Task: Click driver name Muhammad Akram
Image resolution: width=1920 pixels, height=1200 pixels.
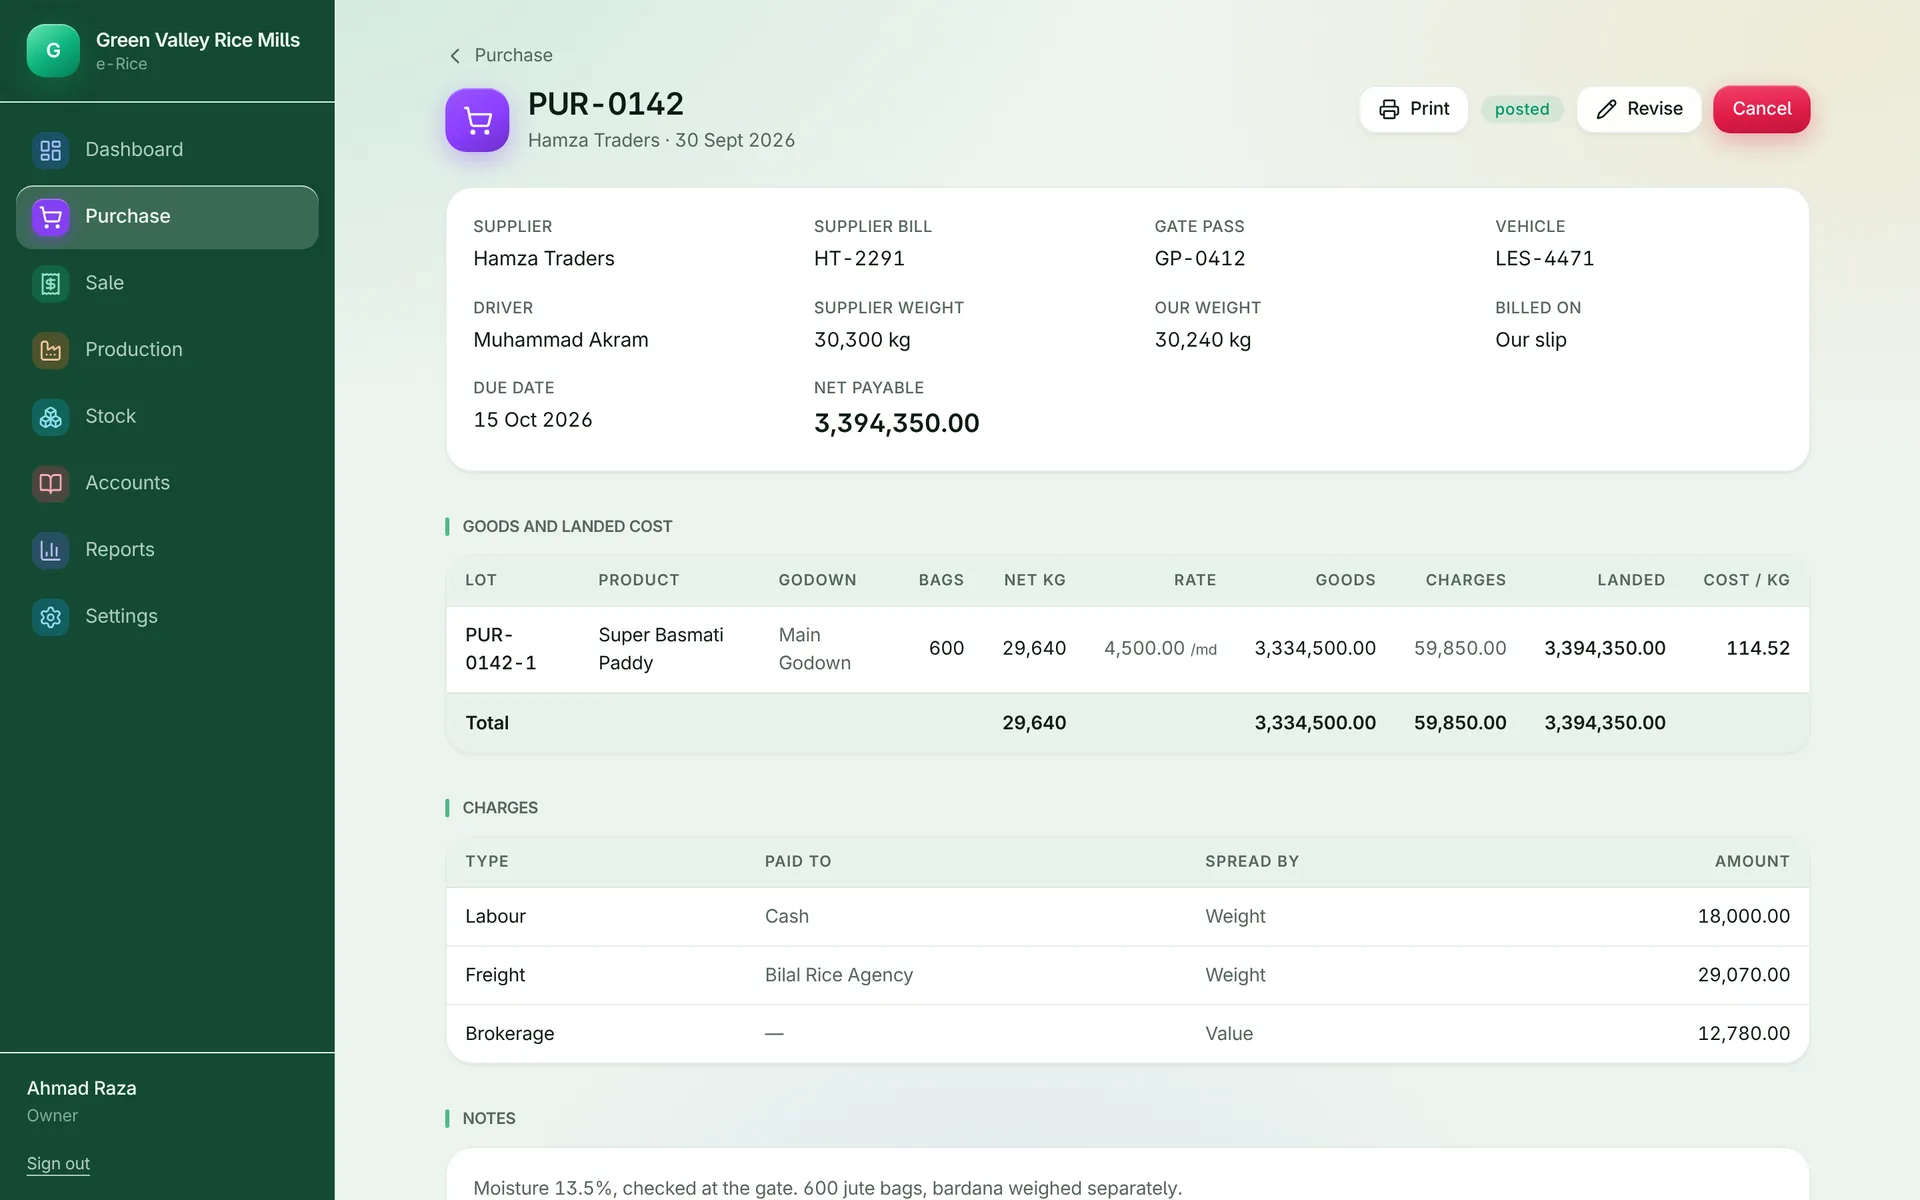Action: pyautogui.click(x=560, y=340)
